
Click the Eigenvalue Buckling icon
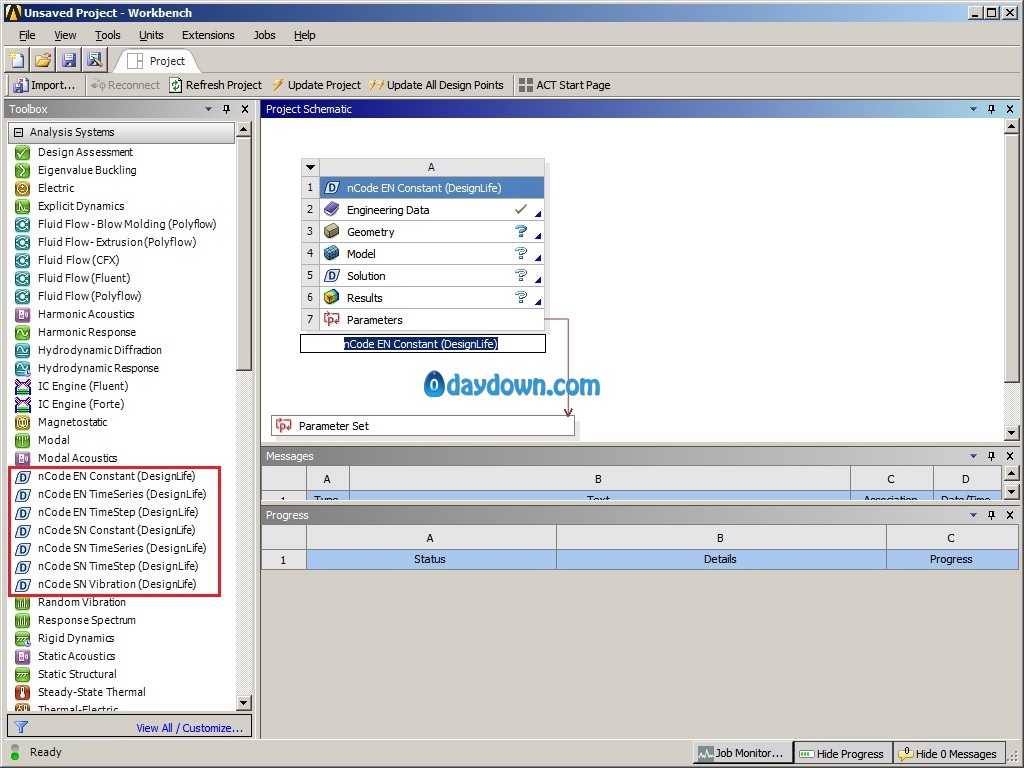pyautogui.click(x=22, y=170)
